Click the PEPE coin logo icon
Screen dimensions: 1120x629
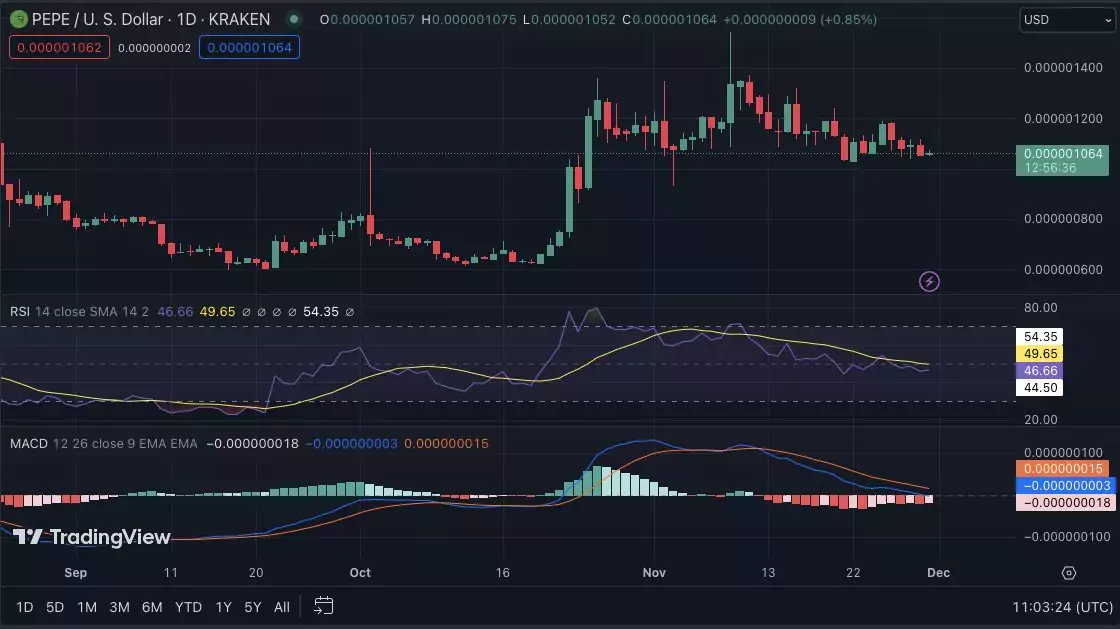[19, 19]
